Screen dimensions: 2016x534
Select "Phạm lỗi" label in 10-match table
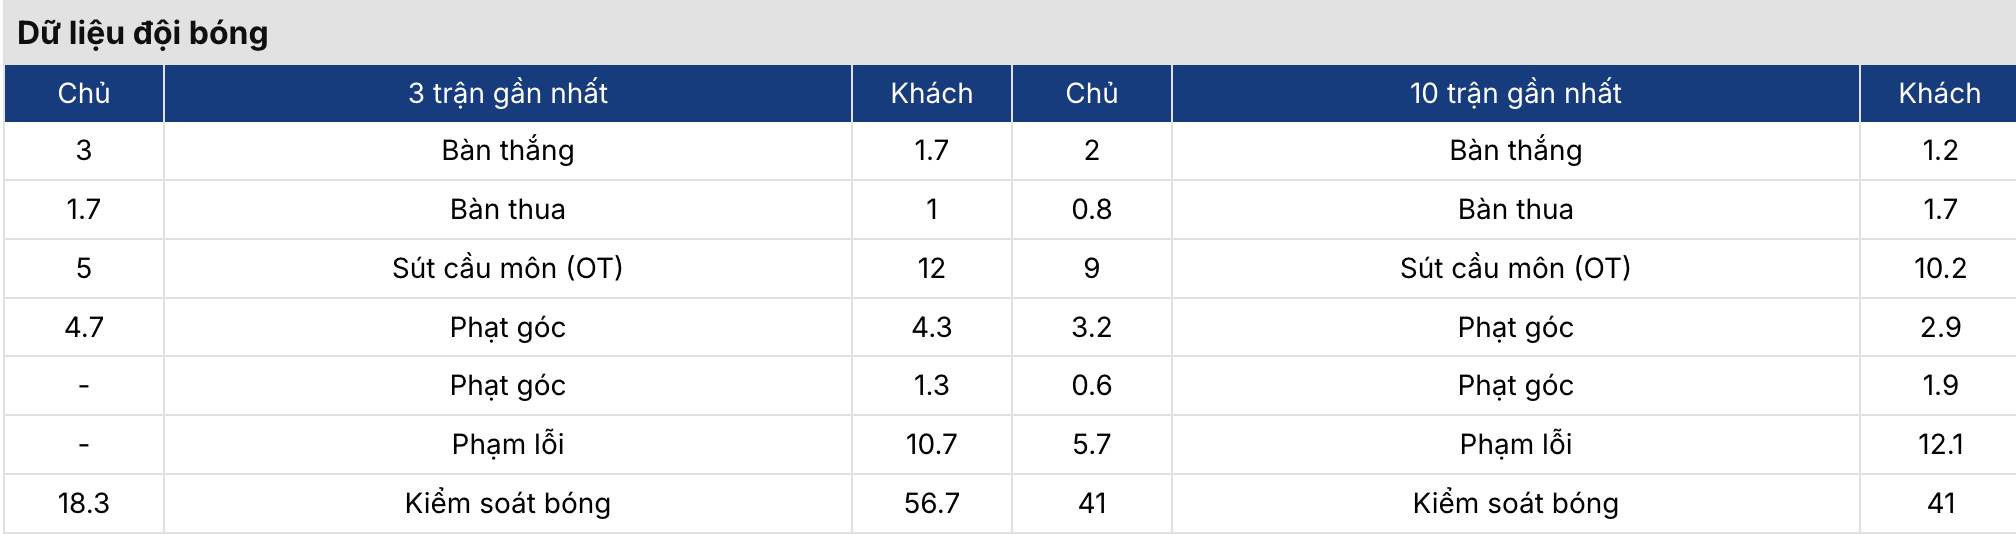(1515, 444)
